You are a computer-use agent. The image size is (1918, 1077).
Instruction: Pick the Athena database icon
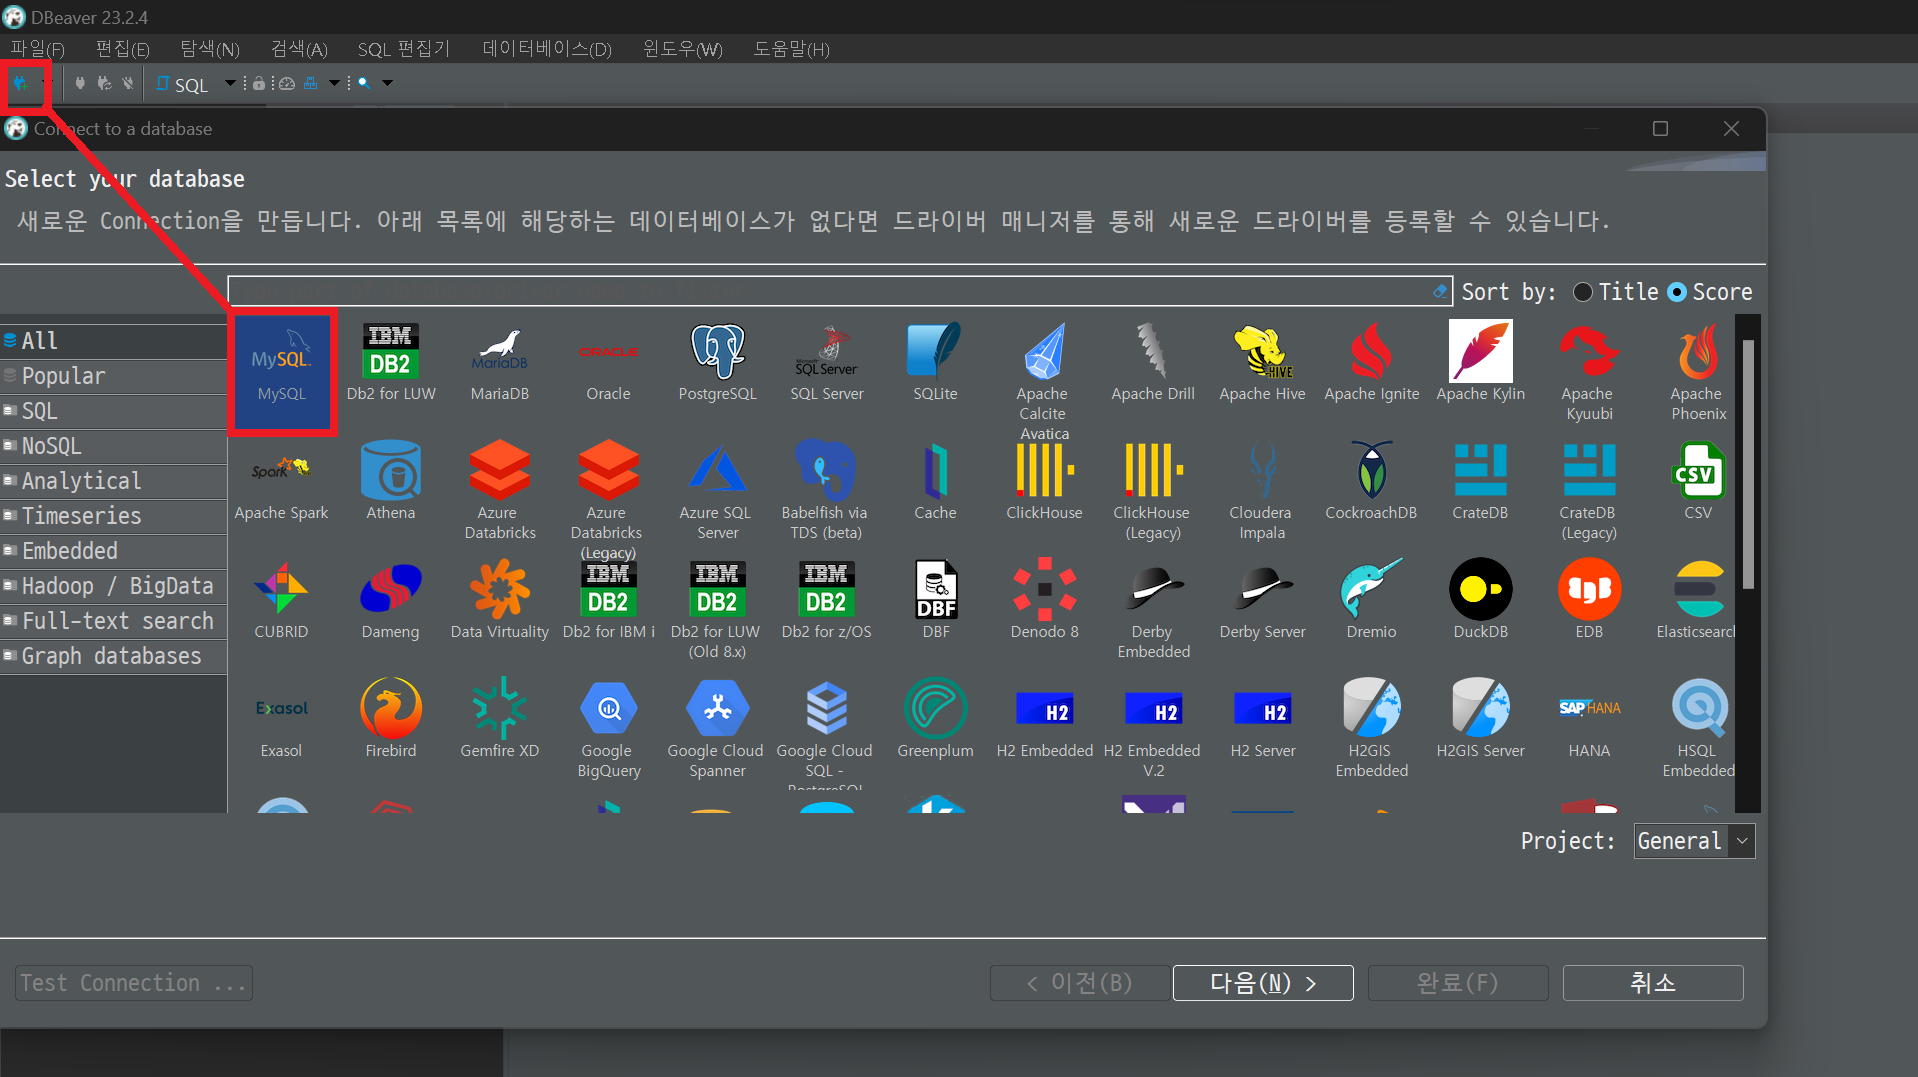pos(391,481)
